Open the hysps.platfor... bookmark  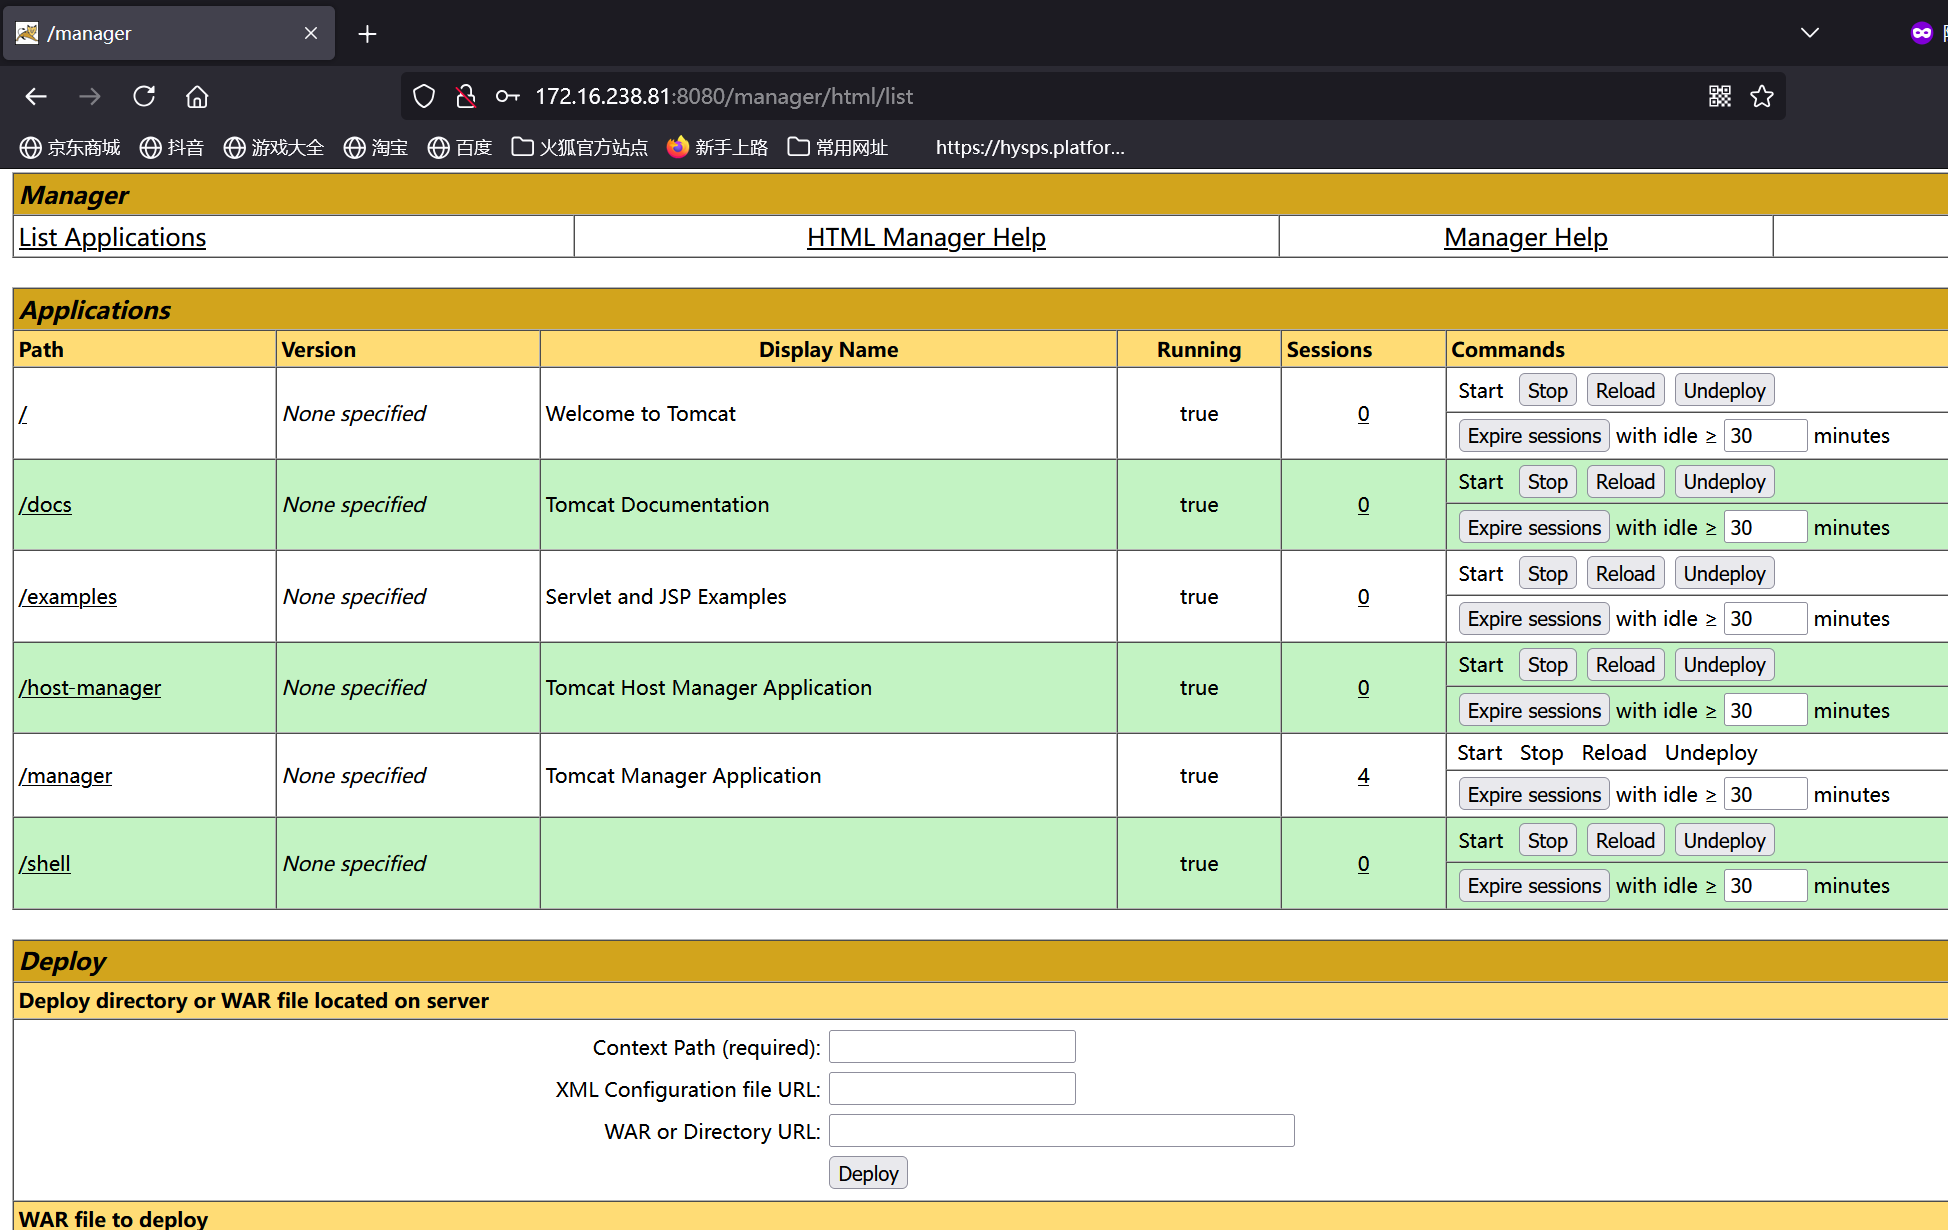tap(1030, 147)
